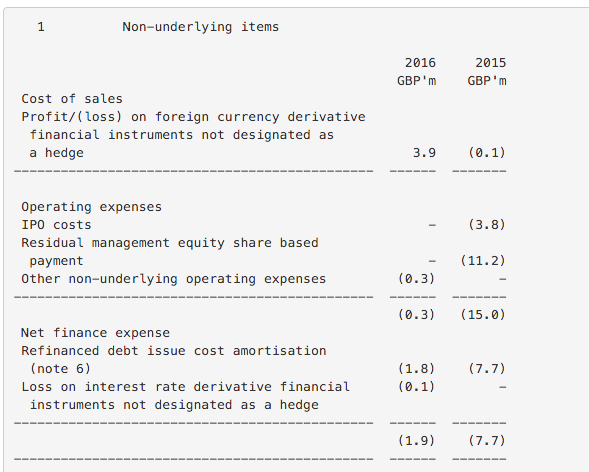Screen dimensions: 589x472
Task: Click the (1.8) debt amortisation value
Action: pyautogui.click(x=416, y=369)
